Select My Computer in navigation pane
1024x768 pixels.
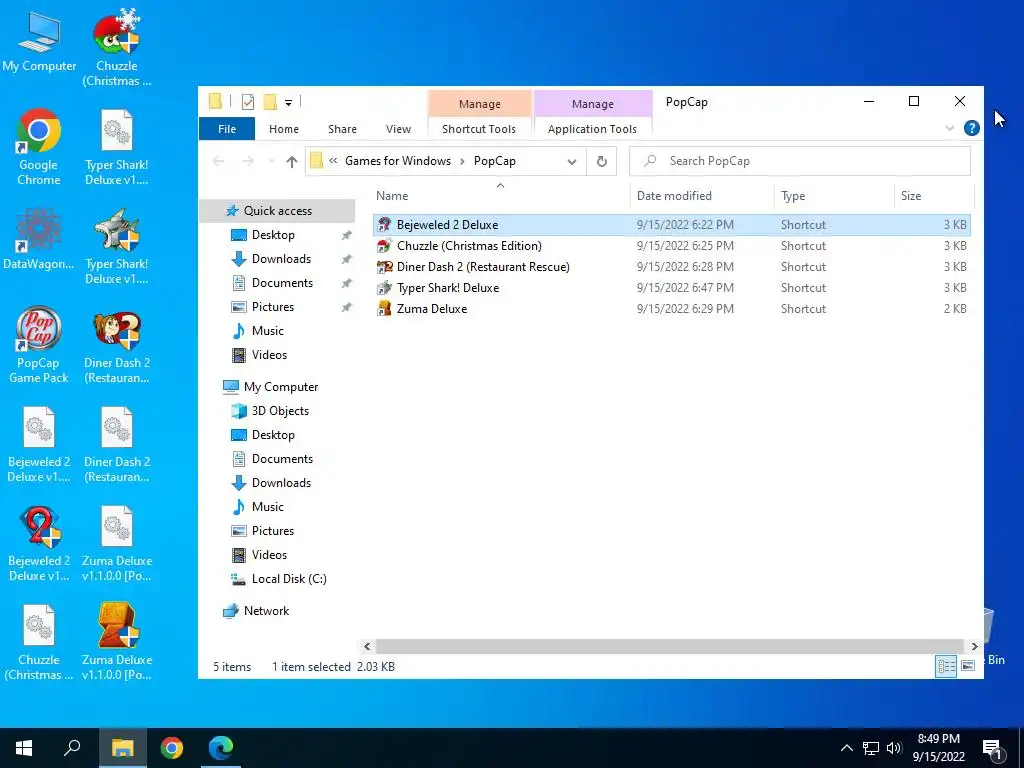pos(281,387)
